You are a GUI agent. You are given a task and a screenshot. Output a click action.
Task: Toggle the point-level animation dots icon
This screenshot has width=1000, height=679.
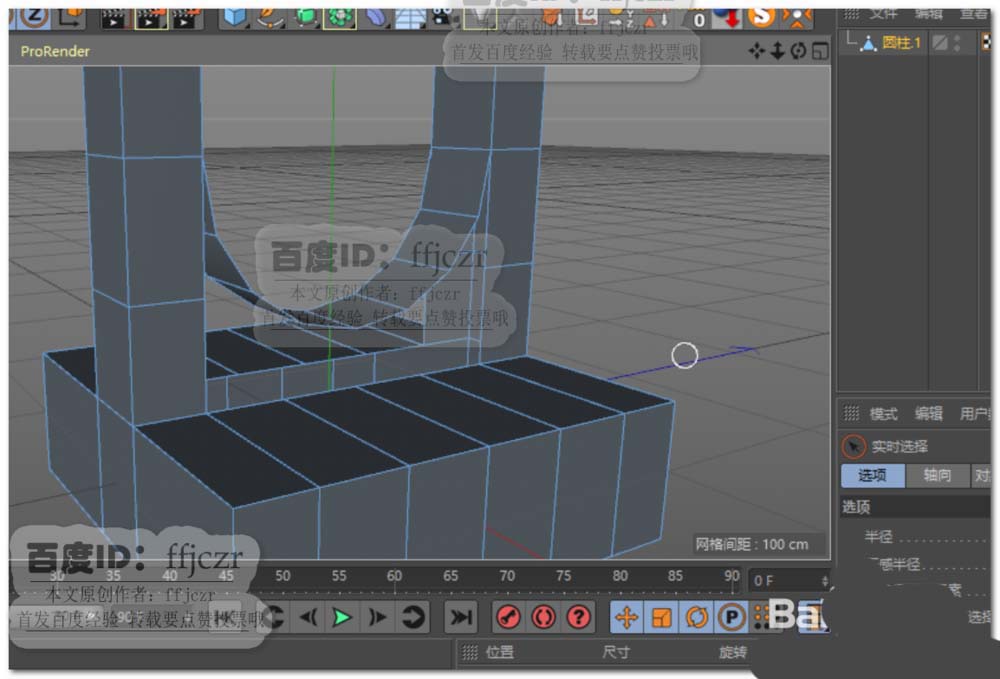pyautogui.click(x=760, y=617)
